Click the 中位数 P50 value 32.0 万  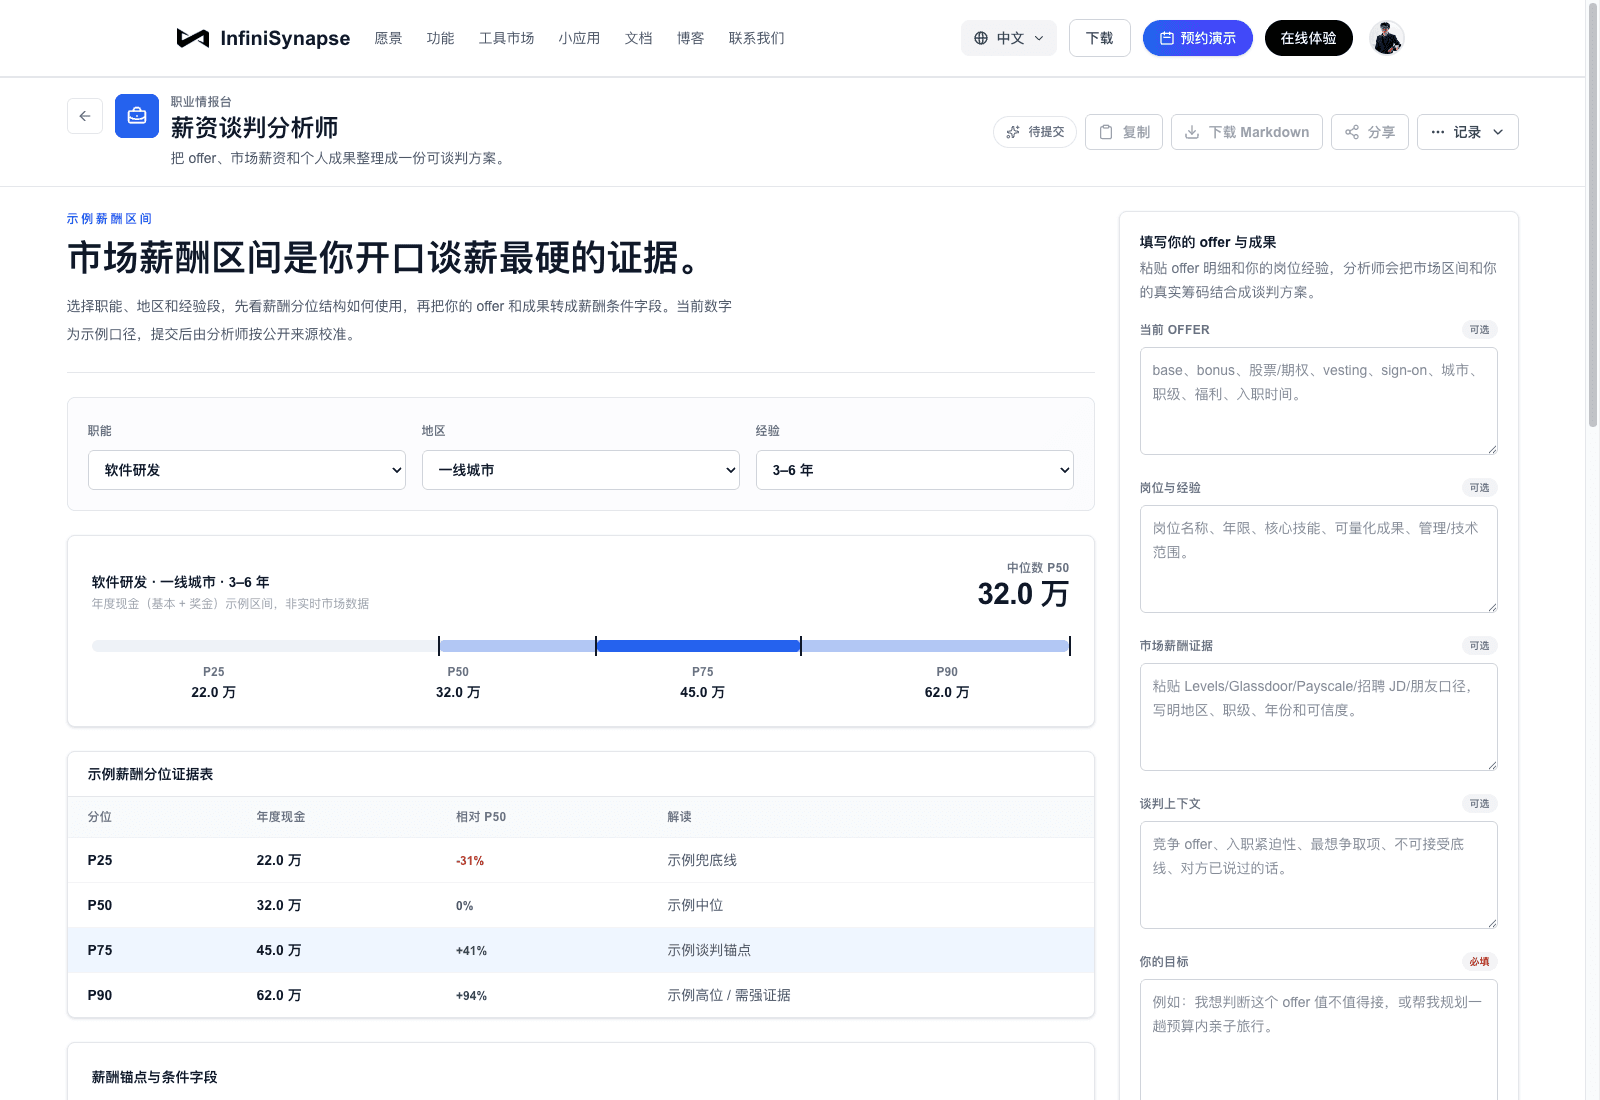pyautogui.click(x=1023, y=594)
